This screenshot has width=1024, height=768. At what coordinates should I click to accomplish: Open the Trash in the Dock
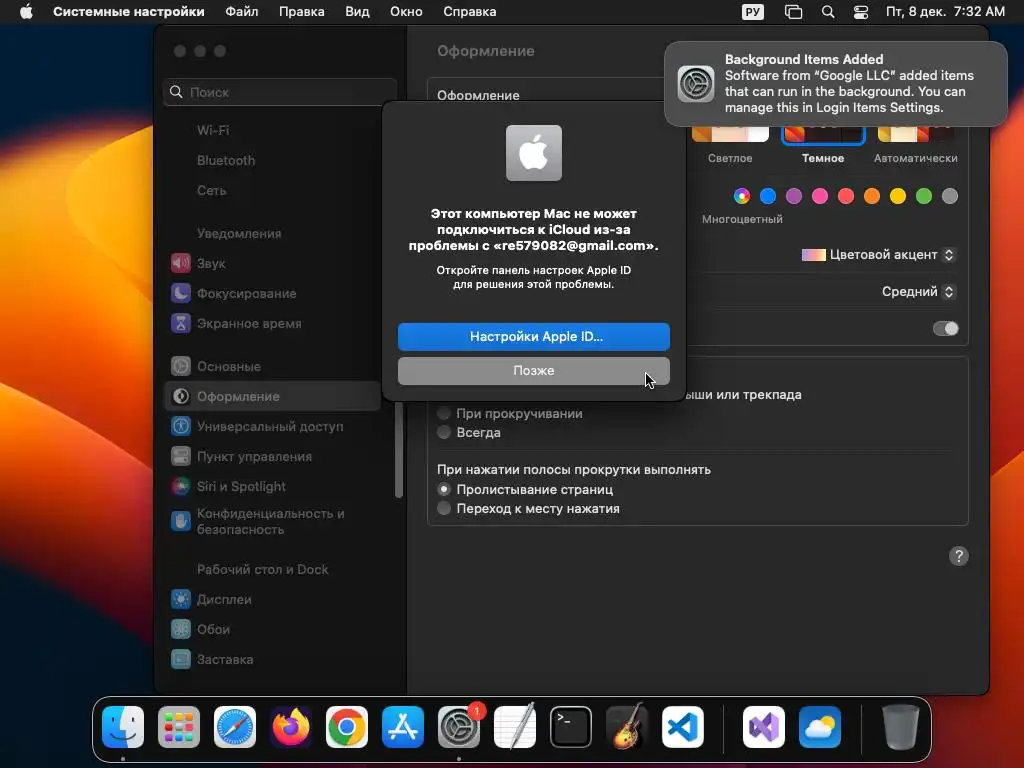(901, 727)
